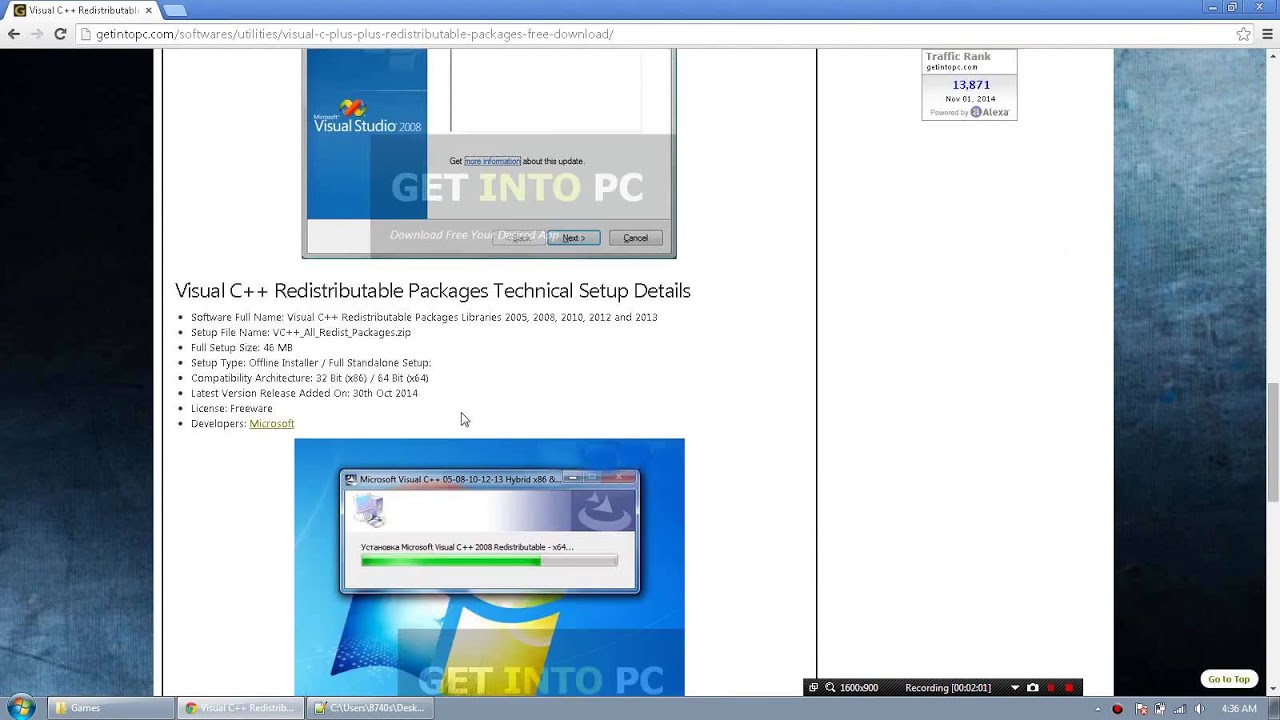Open the Alexa Traffic Rank widget
The width and height of the screenshot is (1280, 720).
(x=969, y=85)
